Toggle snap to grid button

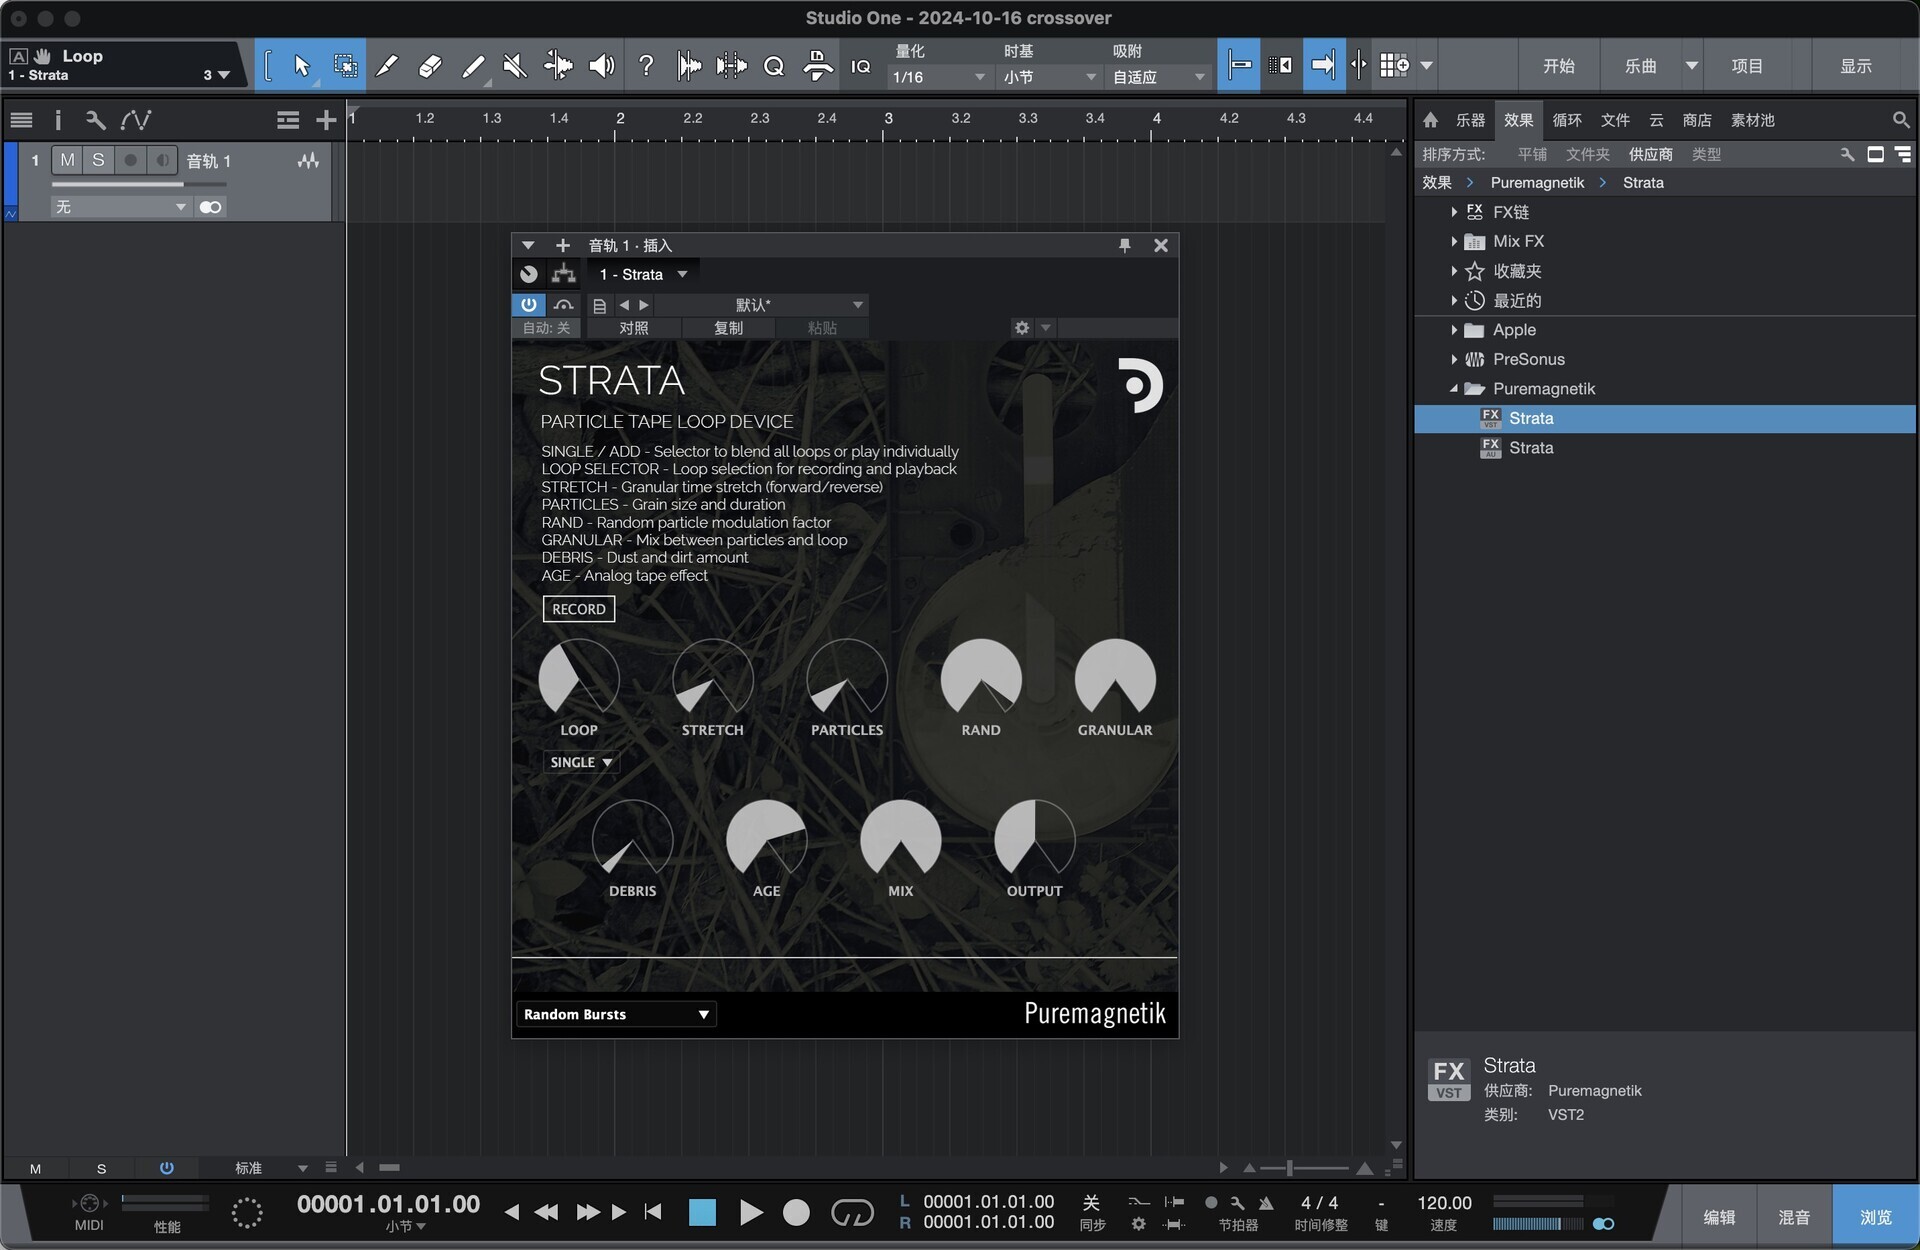1238,66
